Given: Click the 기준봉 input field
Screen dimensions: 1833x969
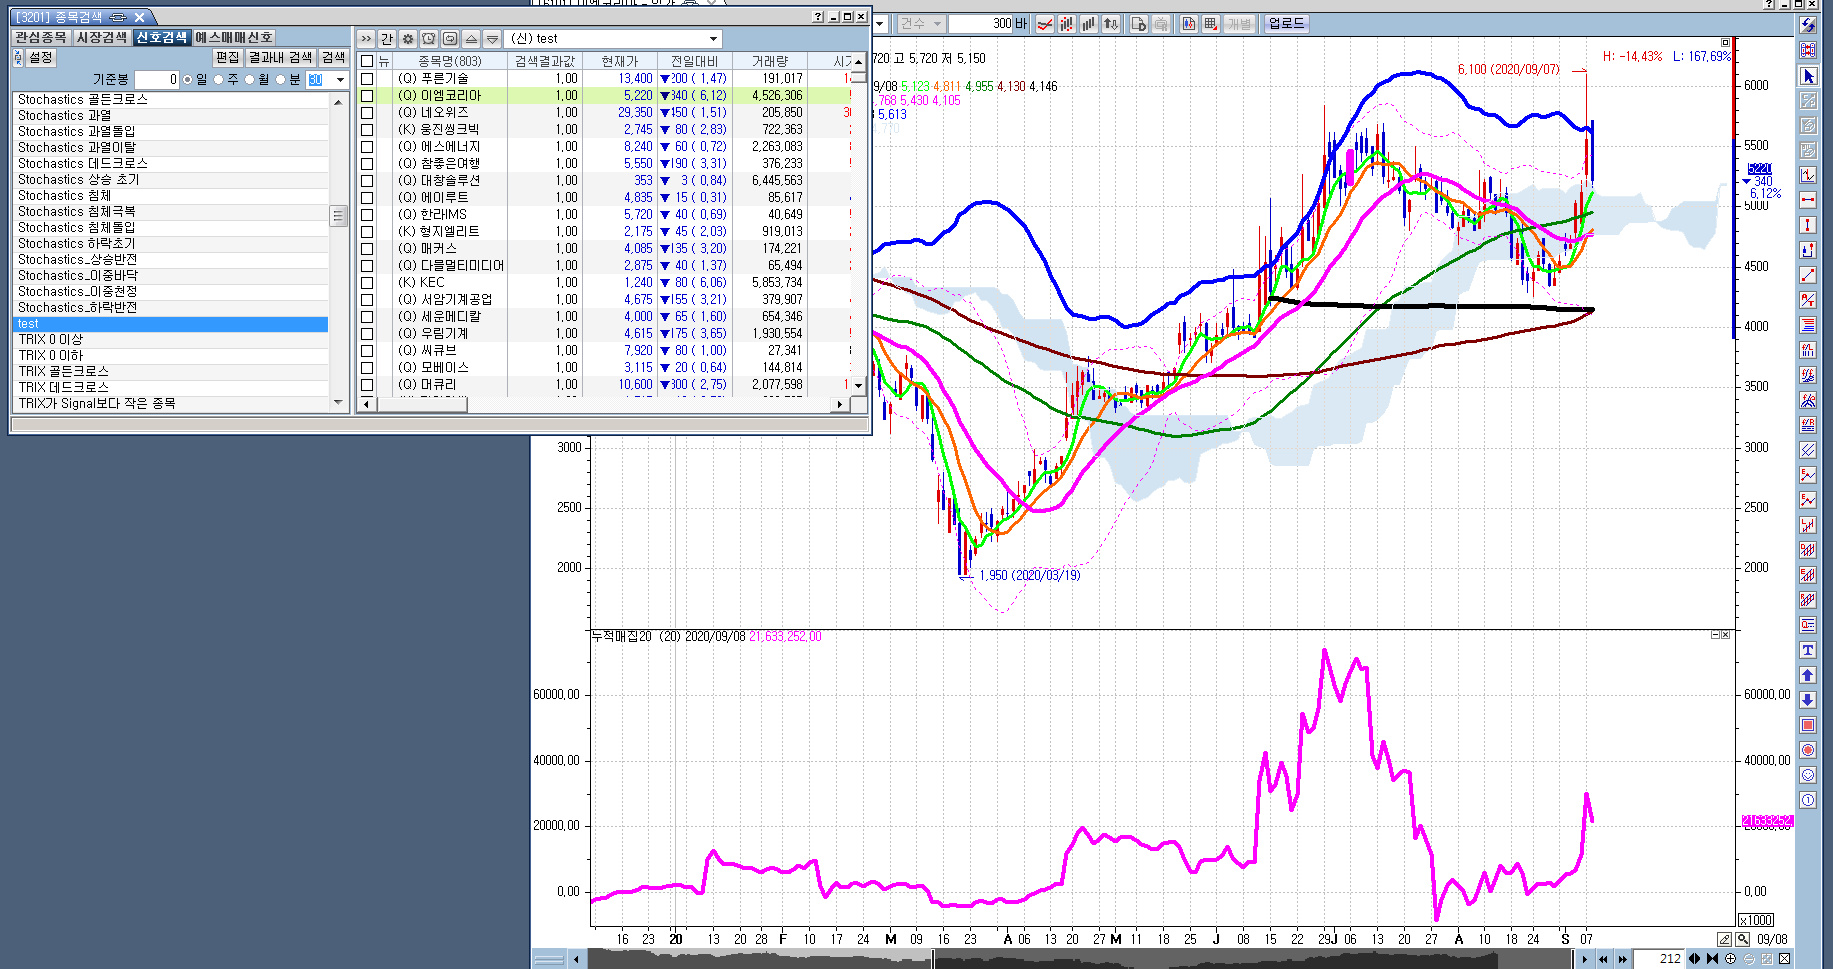Looking at the screenshot, I should tap(157, 80).
